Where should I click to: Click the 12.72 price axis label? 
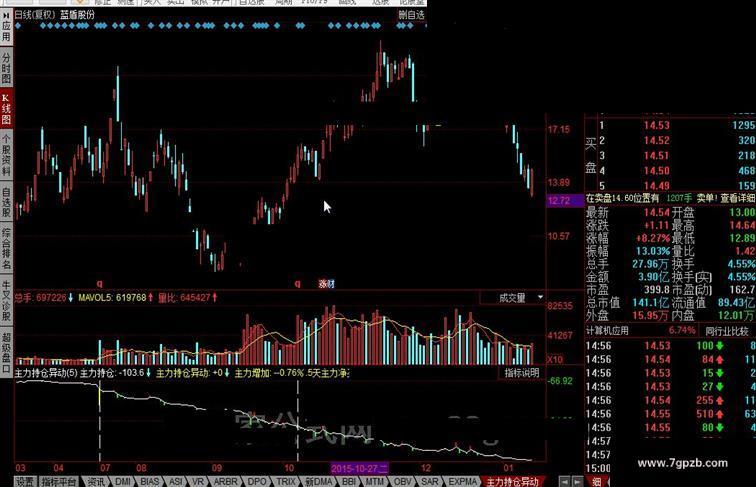tap(559, 201)
